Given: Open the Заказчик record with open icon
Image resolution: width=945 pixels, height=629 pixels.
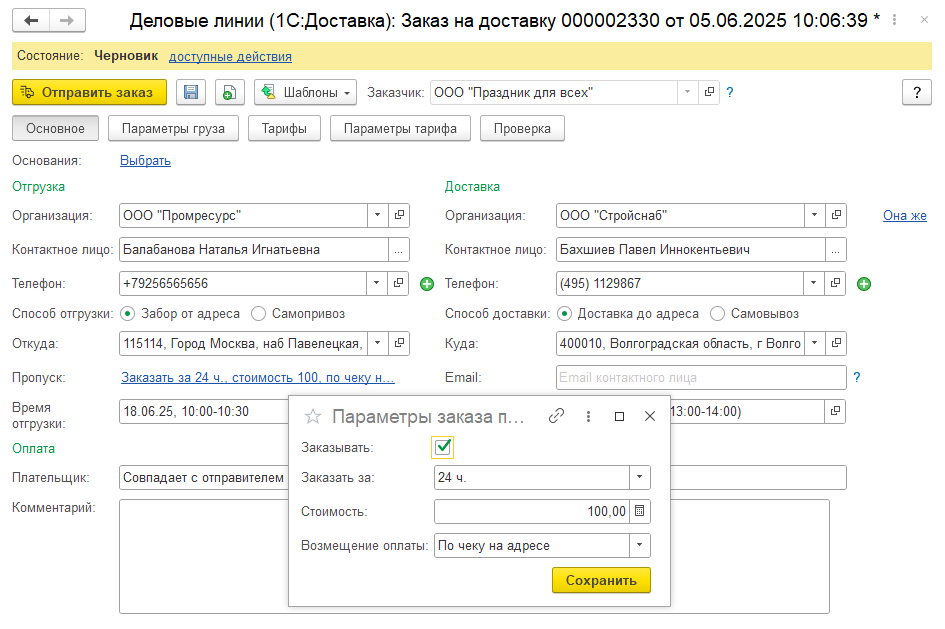Looking at the screenshot, I should 710,92.
